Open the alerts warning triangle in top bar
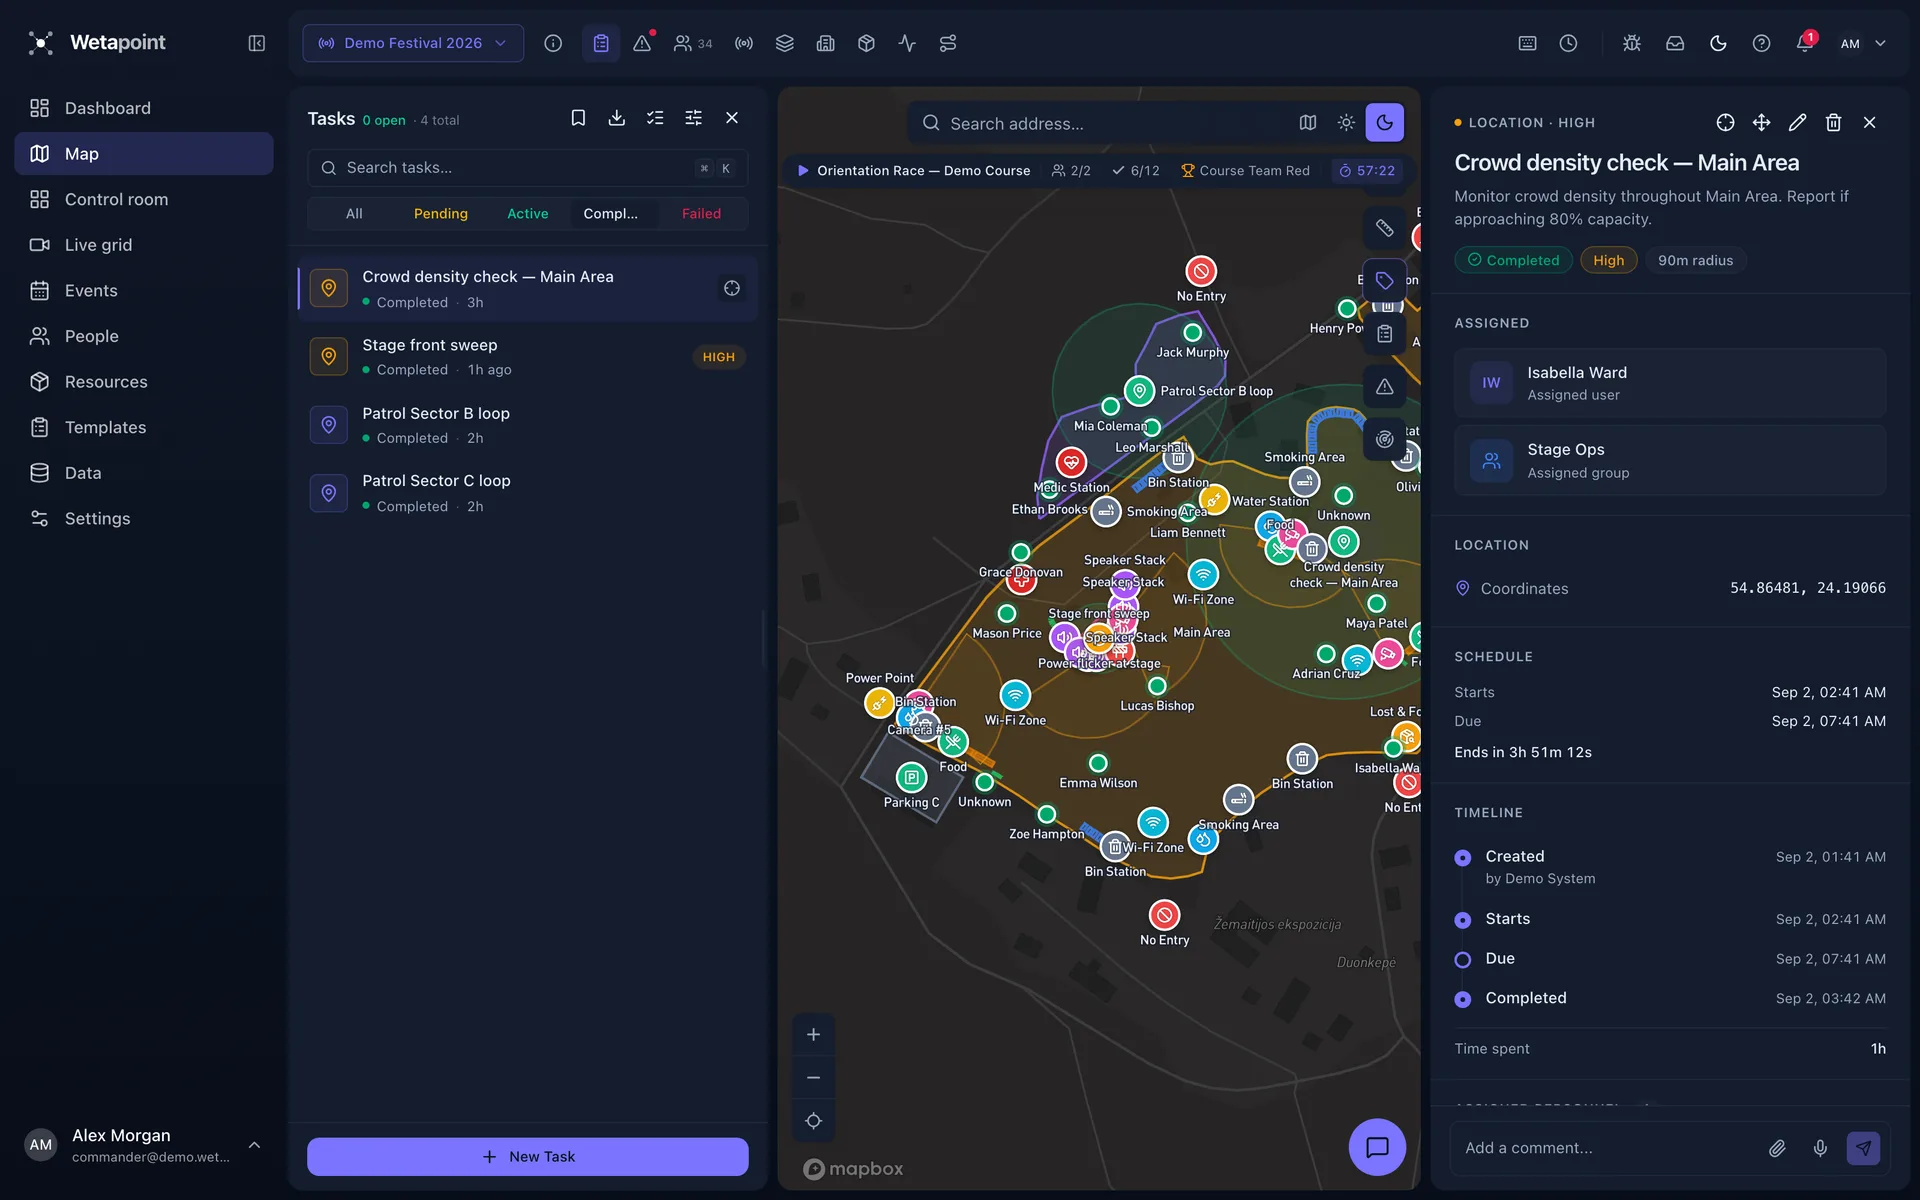Image resolution: width=1920 pixels, height=1200 pixels. [x=642, y=43]
